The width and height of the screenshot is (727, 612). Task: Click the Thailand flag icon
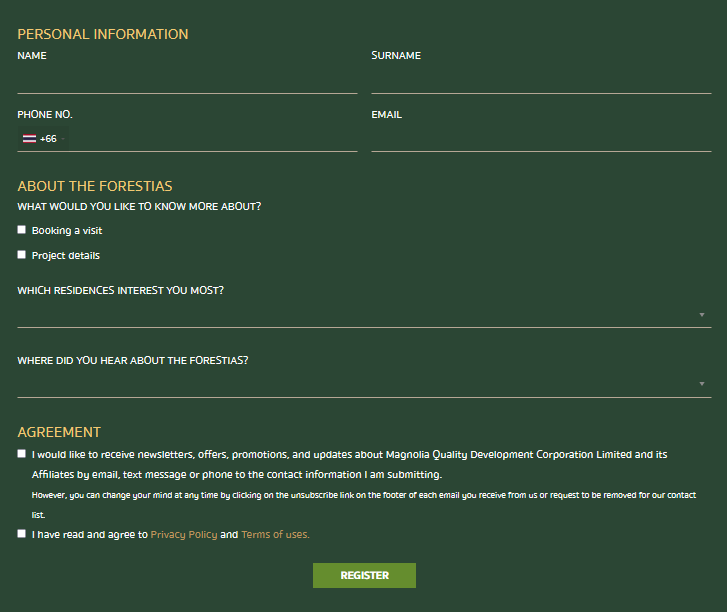pos(29,139)
